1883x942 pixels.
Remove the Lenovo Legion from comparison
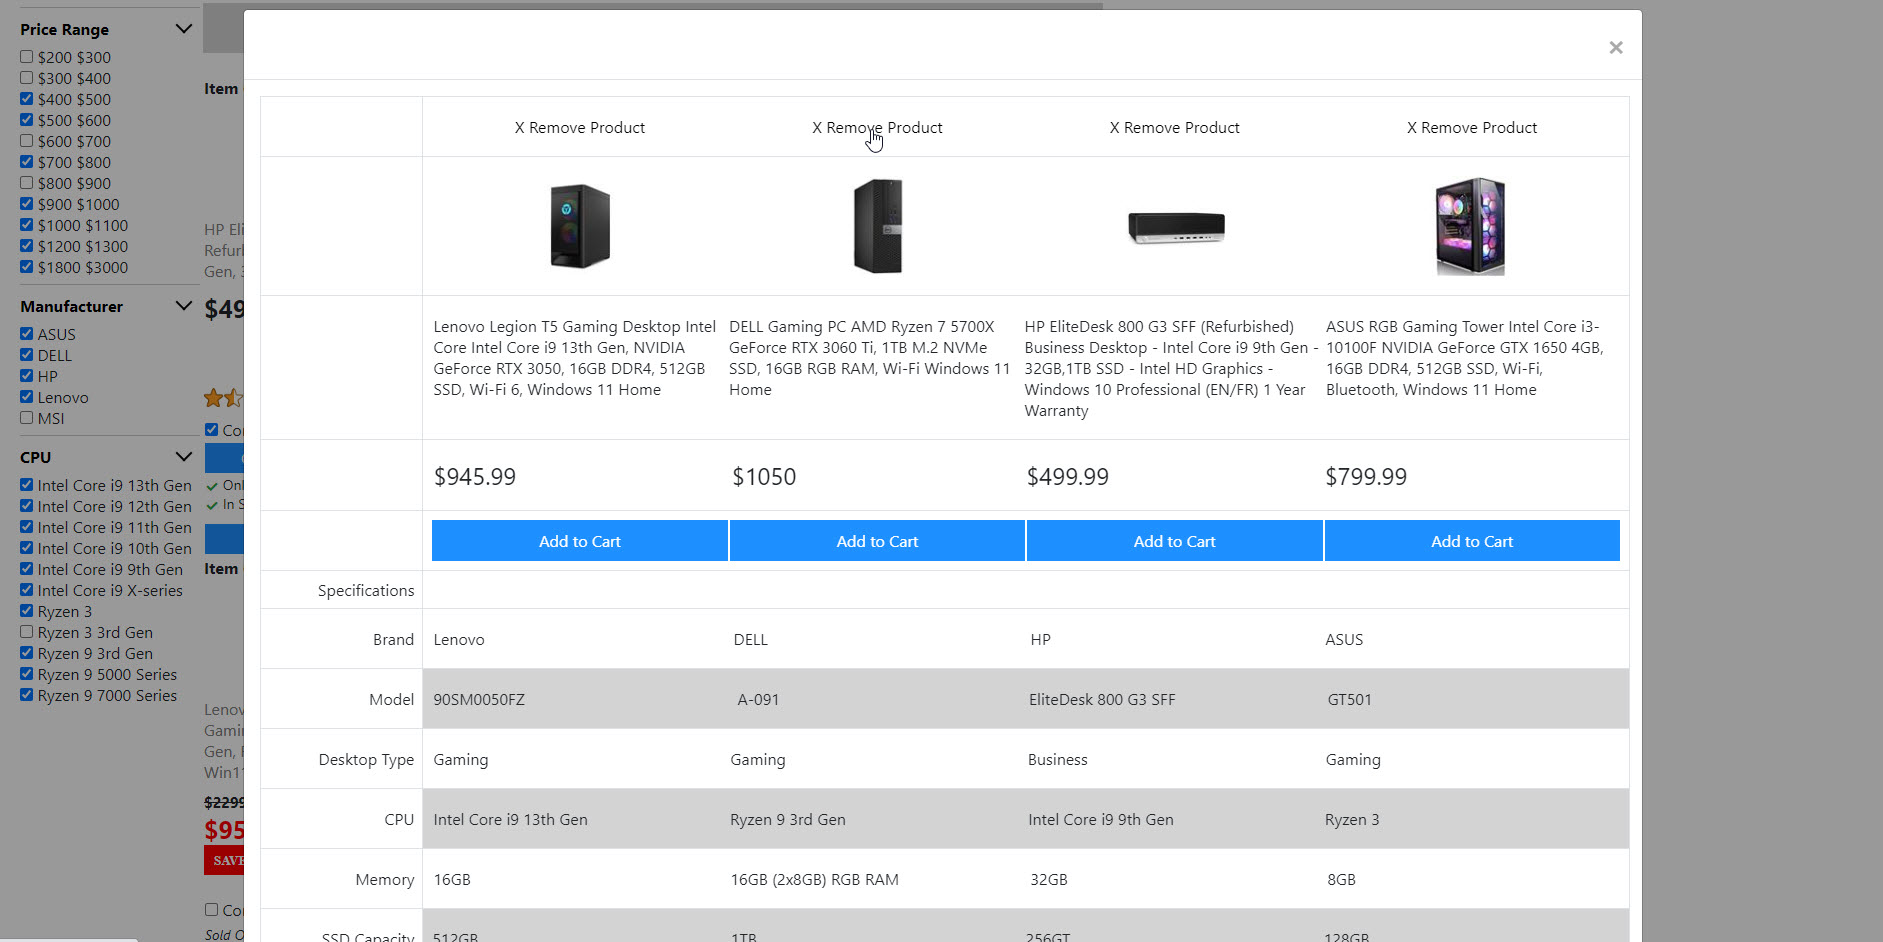pos(580,128)
